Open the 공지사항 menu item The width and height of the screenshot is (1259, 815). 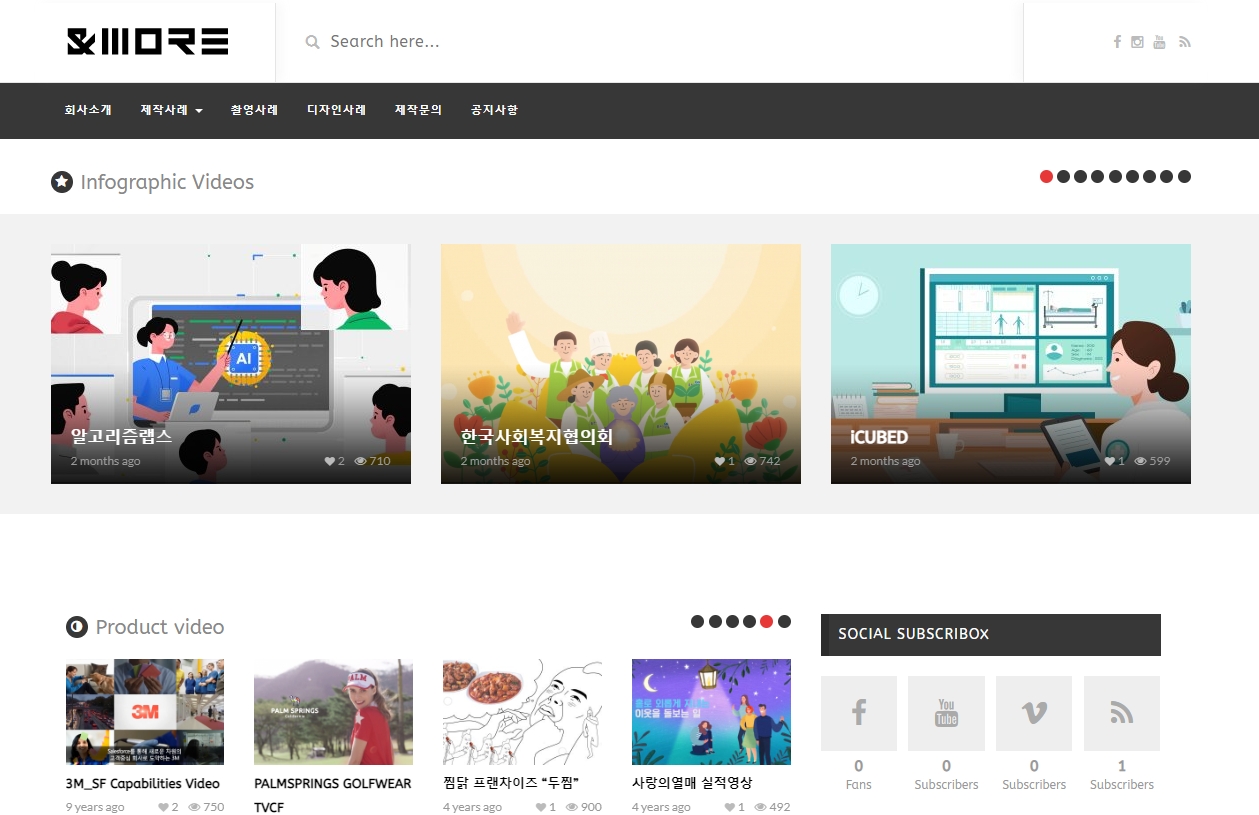pos(494,110)
